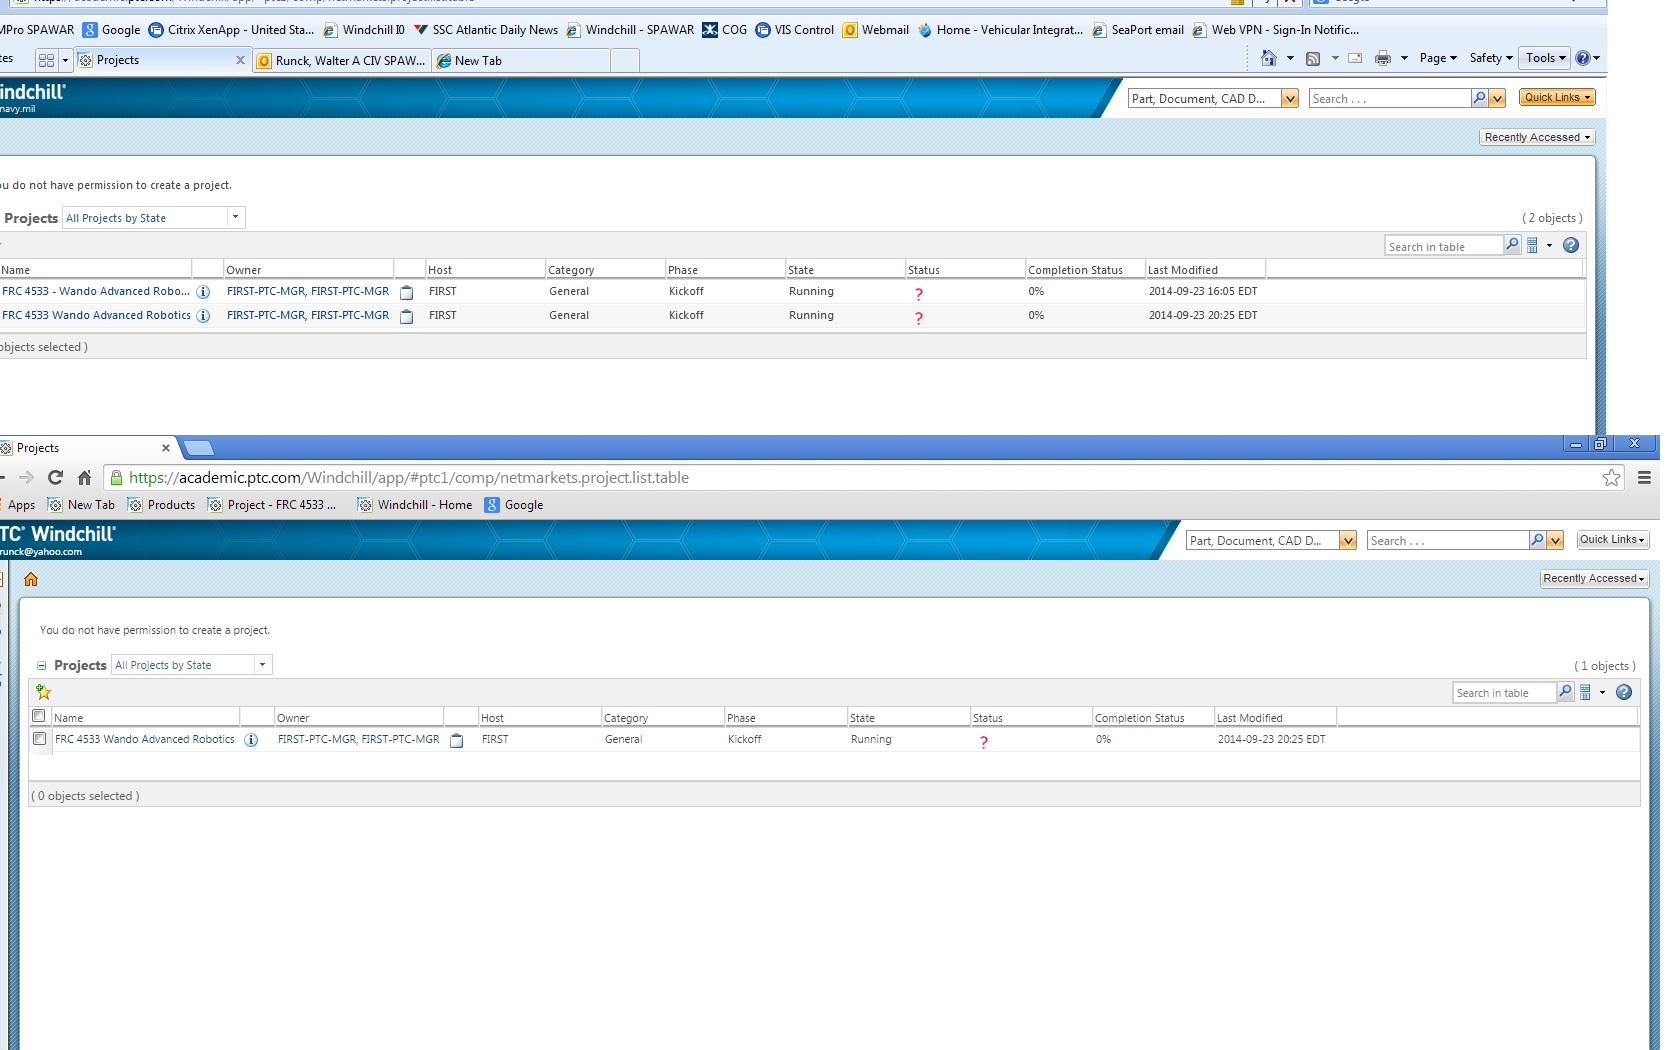Open table help icon in IE window
This screenshot has width=1680, height=1050.
click(x=1571, y=245)
